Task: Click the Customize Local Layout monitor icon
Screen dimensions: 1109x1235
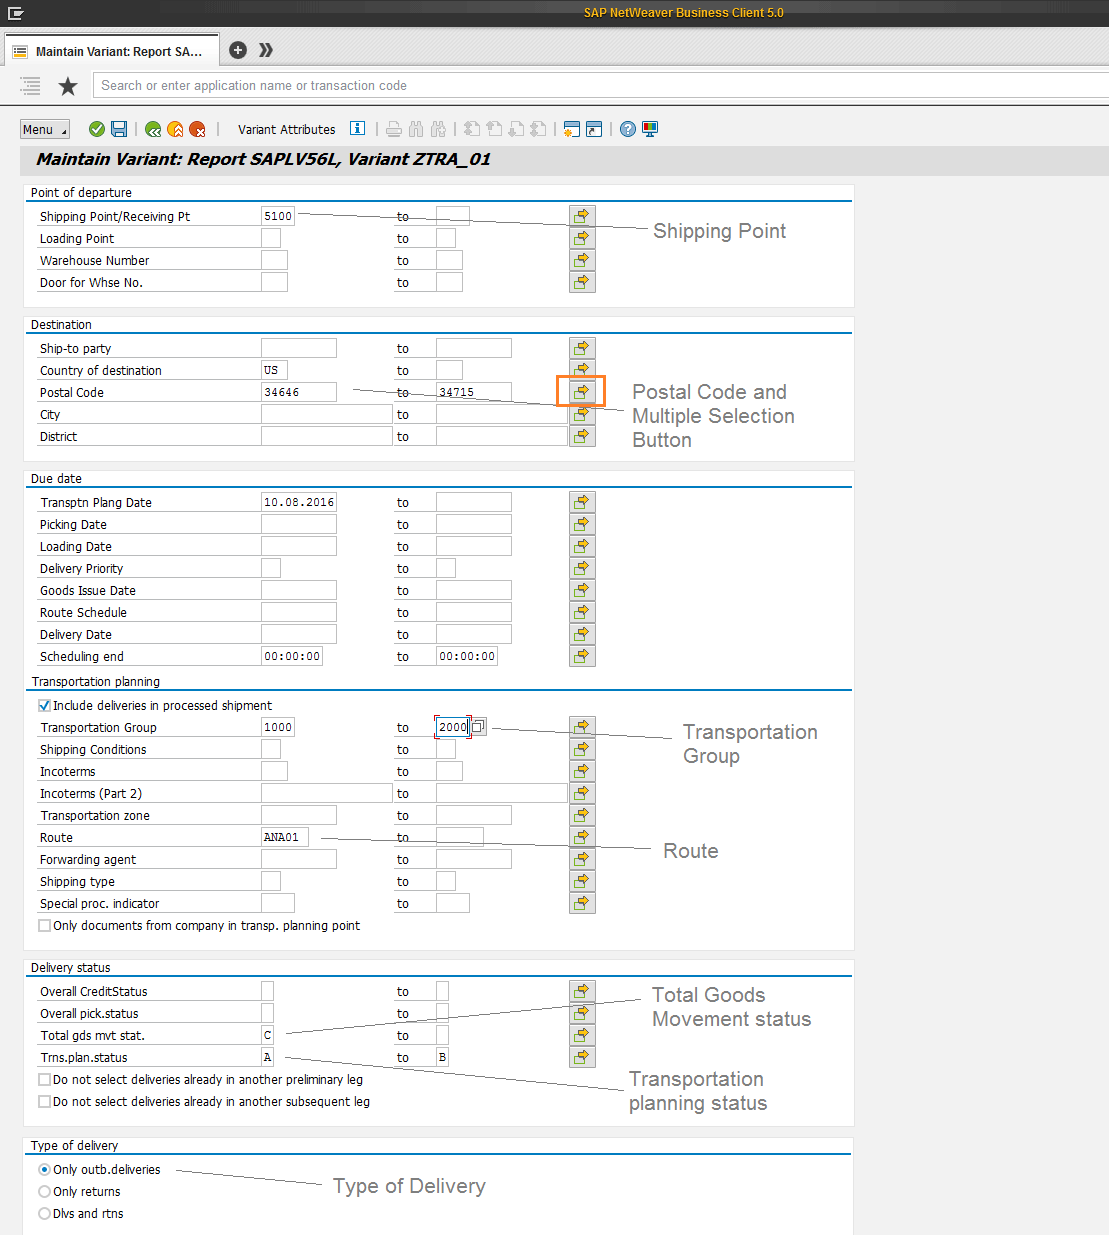Action: [650, 129]
